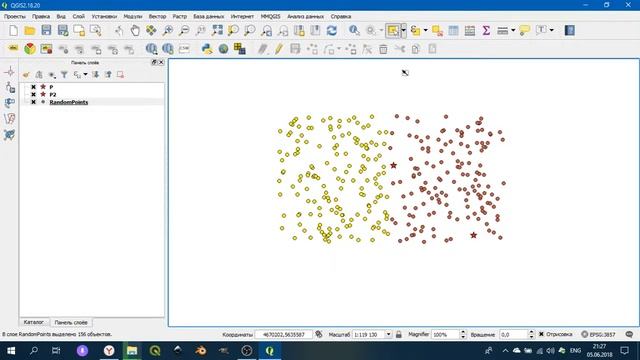Open the Вектор menu

tap(157, 16)
